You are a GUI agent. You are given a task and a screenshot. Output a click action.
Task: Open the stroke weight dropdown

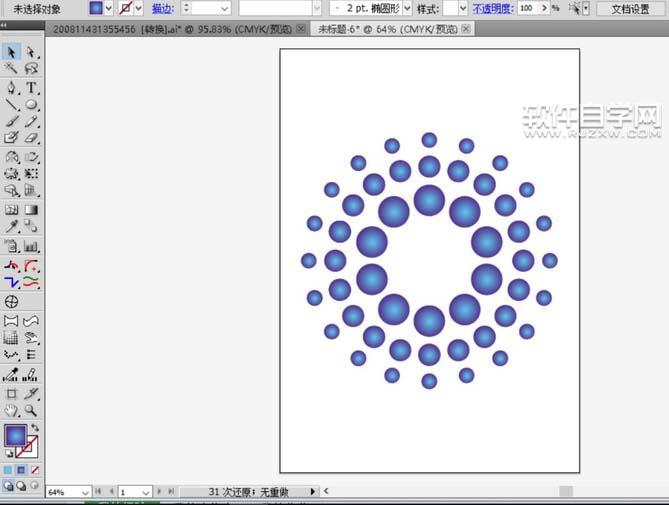(x=224, y=8)
